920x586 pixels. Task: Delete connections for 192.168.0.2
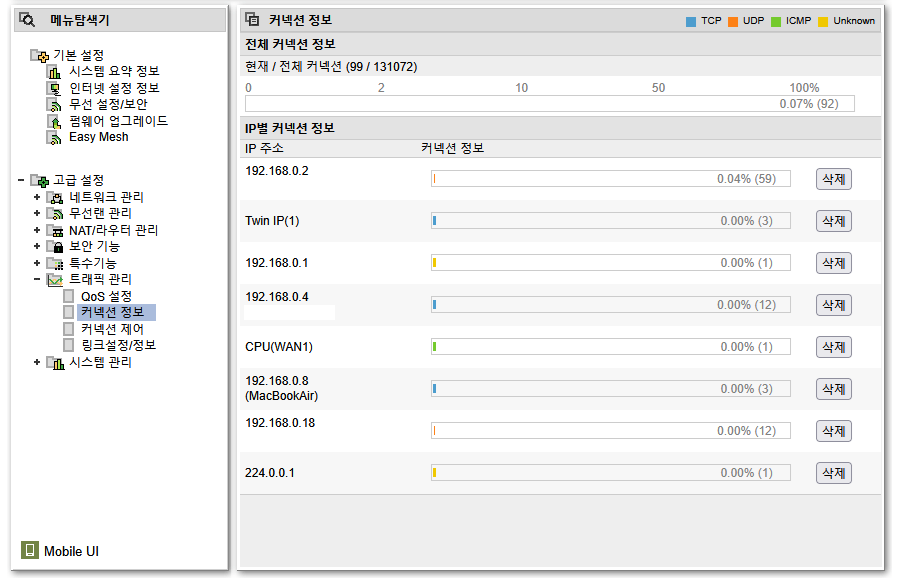coord(834,179)
